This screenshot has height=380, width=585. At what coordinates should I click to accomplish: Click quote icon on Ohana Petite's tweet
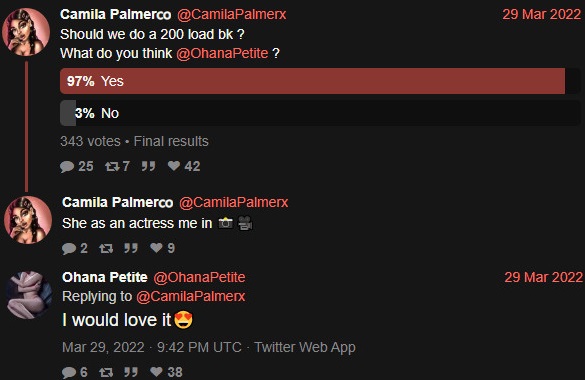point(131,371)
